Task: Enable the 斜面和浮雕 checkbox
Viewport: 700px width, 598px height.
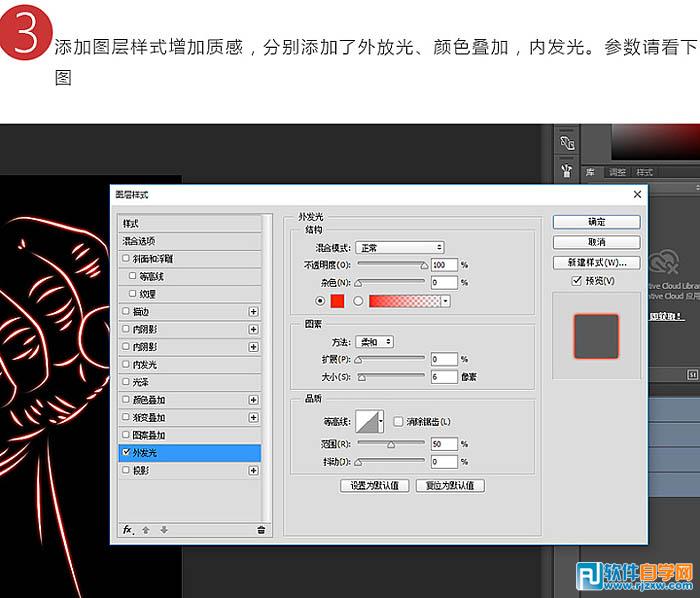Action: coord(125,258)
